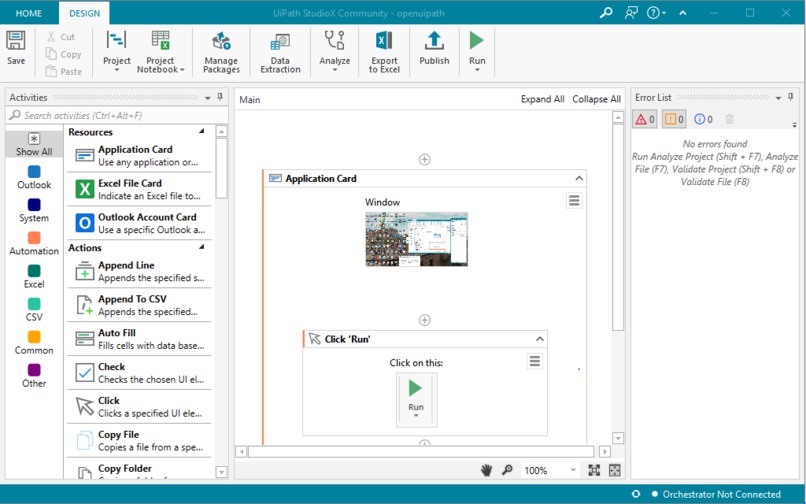806x504 pixels.
Task: Open the Project menu button
Action: [117, 51]
